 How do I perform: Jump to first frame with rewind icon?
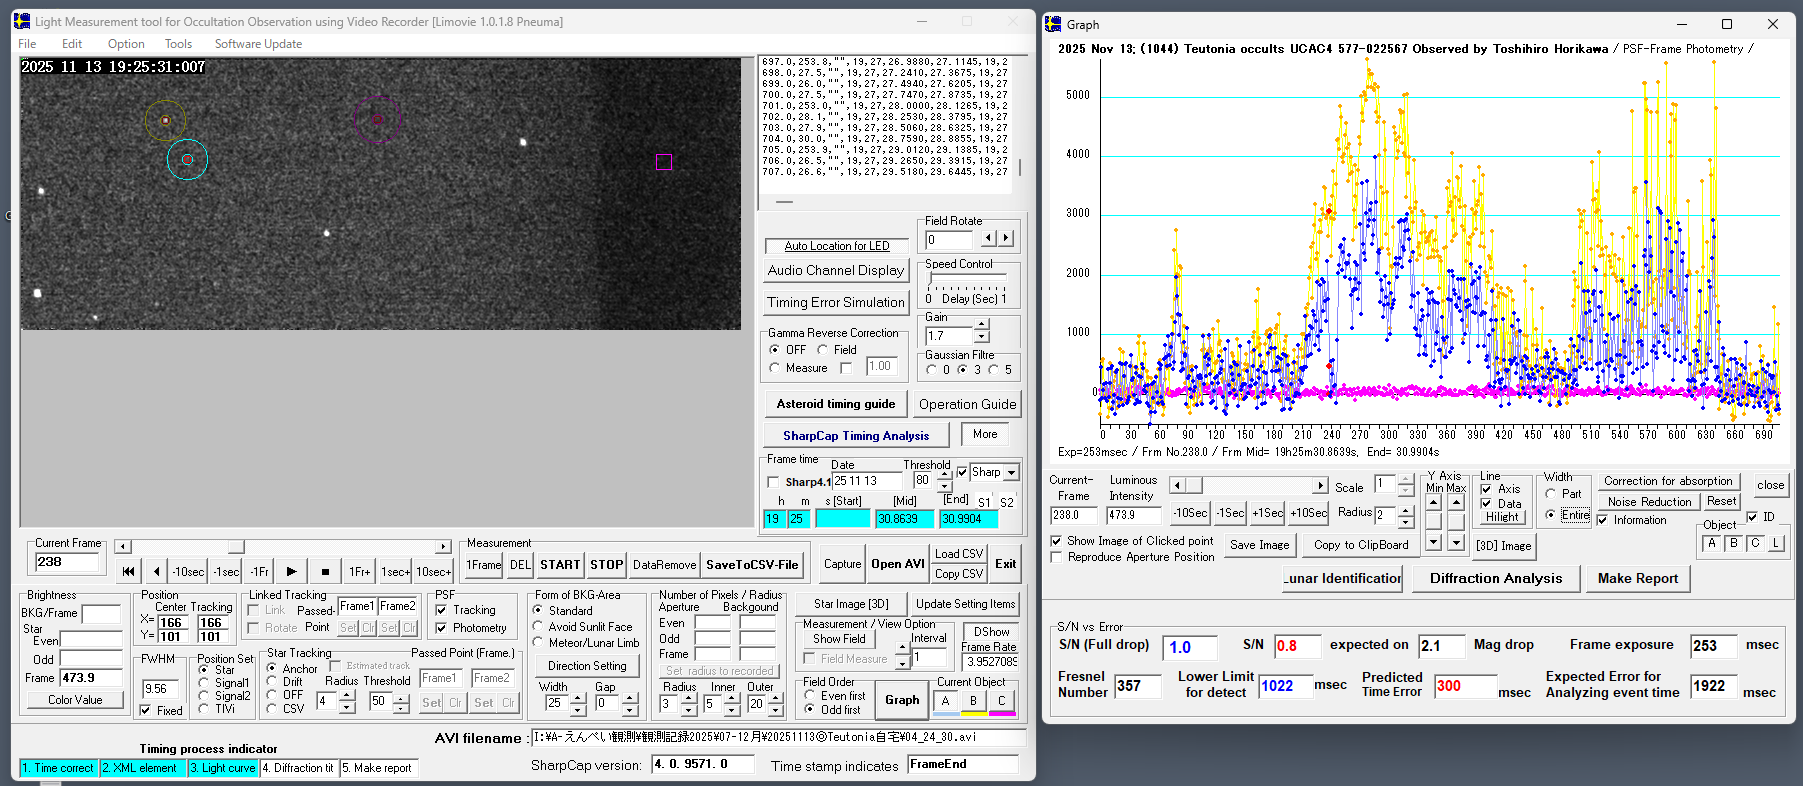click(x=128, y=572)
